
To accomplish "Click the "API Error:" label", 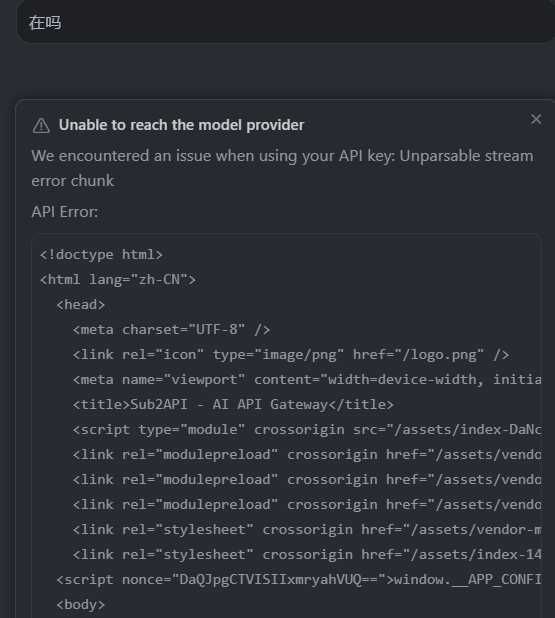I will (65, 212).
